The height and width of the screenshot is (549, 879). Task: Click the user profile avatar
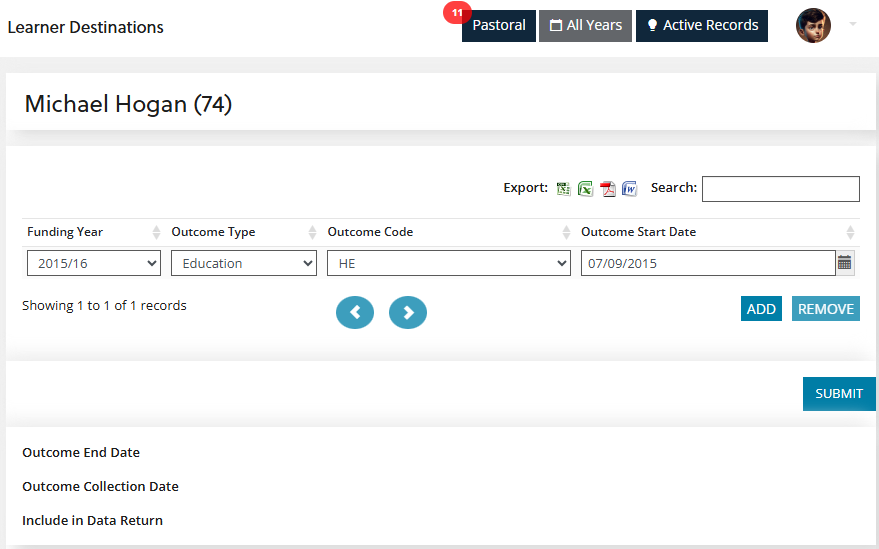pyautogui.click(x=813, y=26)
